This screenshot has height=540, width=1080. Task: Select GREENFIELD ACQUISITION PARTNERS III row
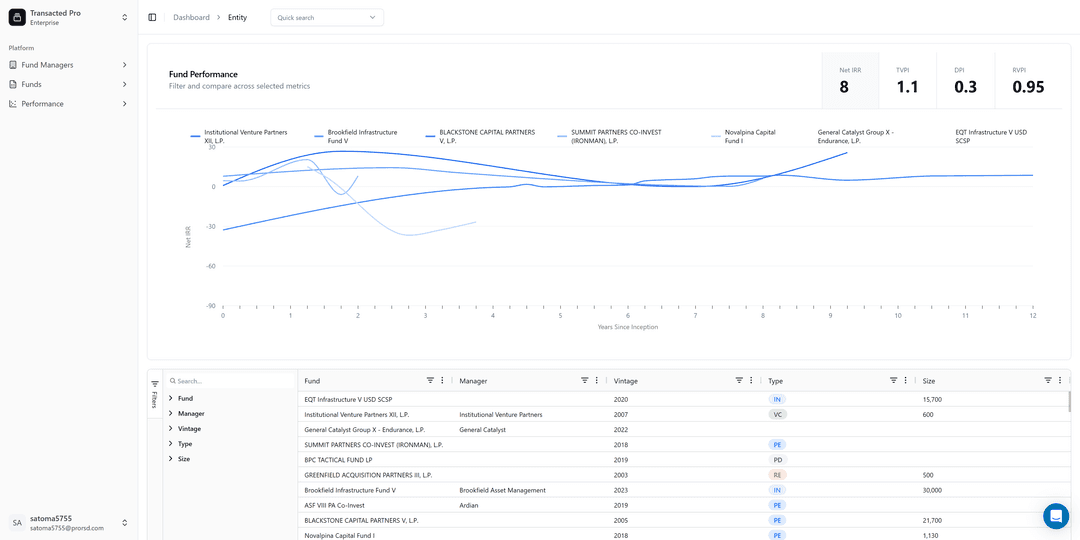click(684, 475)
